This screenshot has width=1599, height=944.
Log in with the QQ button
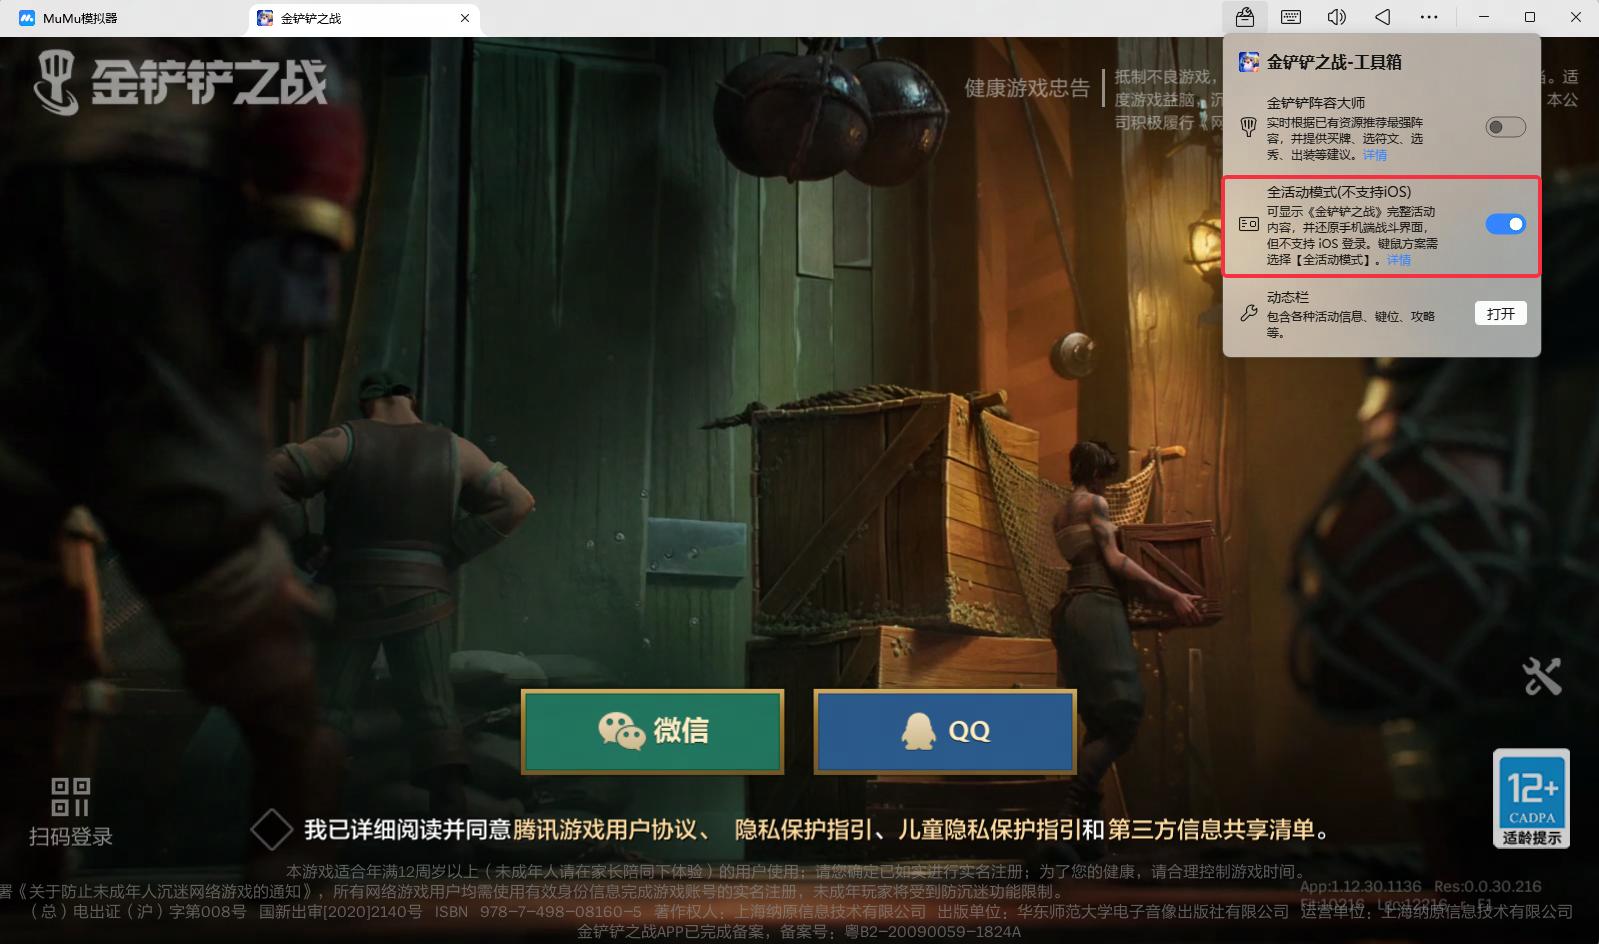(x=945, y=731)
